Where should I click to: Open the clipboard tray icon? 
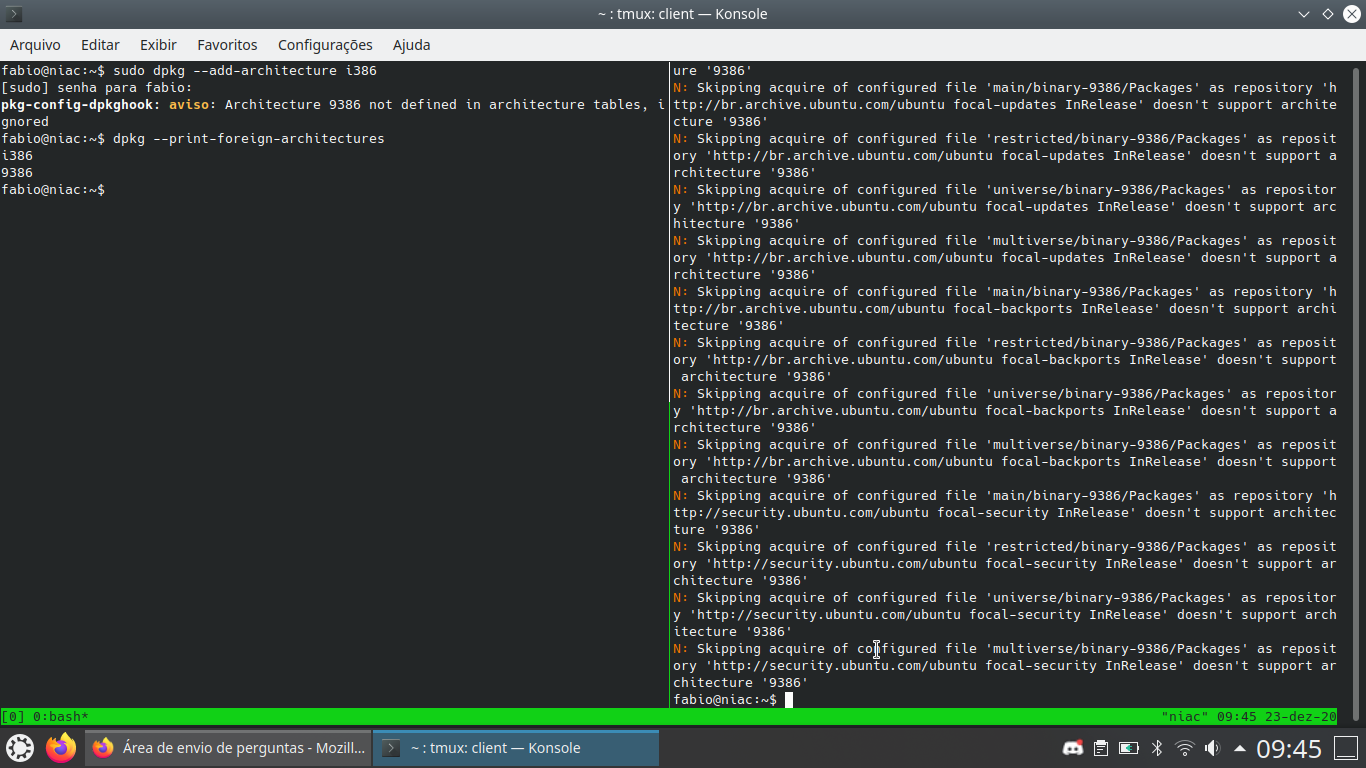1100,748
